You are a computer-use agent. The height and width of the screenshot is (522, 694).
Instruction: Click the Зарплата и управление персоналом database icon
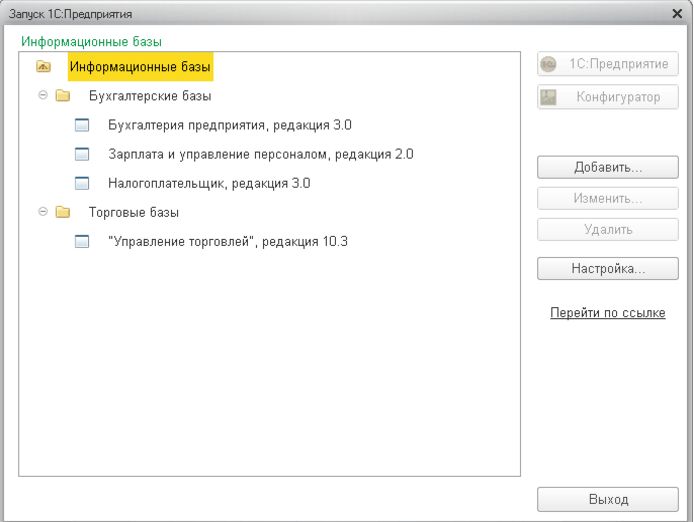[82, 154]
